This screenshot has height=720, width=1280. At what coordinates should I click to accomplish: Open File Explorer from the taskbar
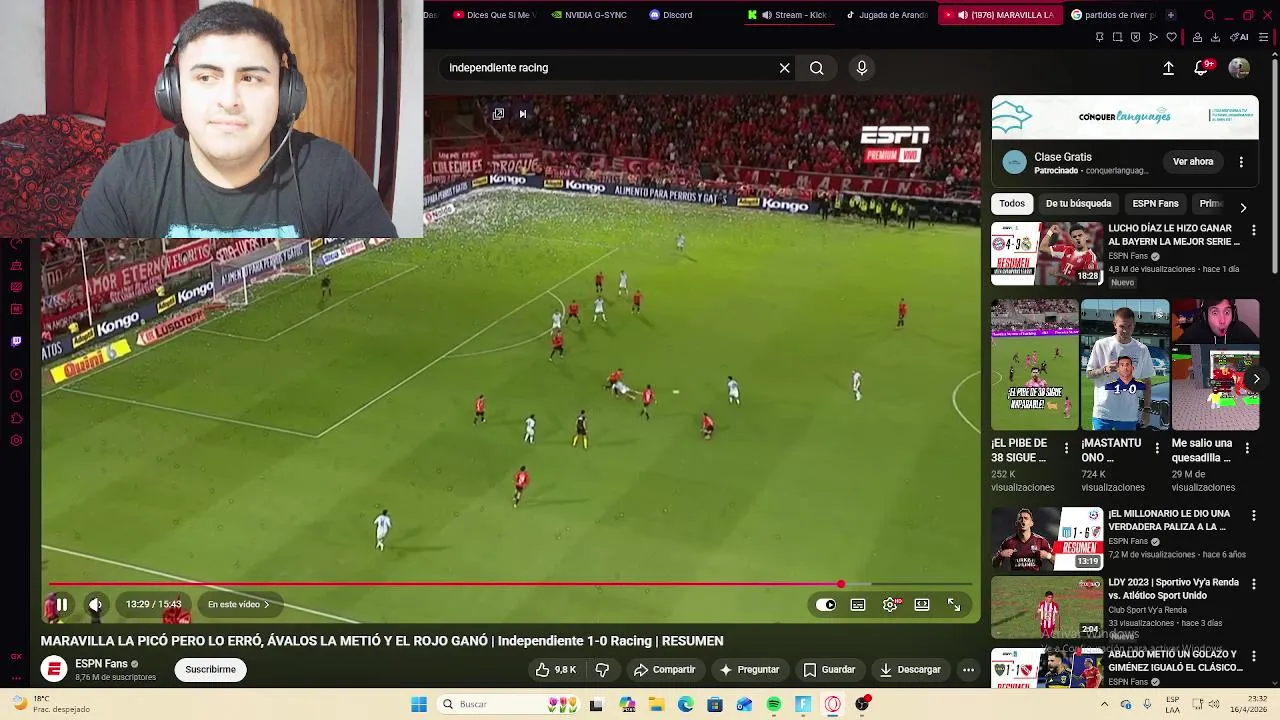pyautogui.click(x=656, y=705)
